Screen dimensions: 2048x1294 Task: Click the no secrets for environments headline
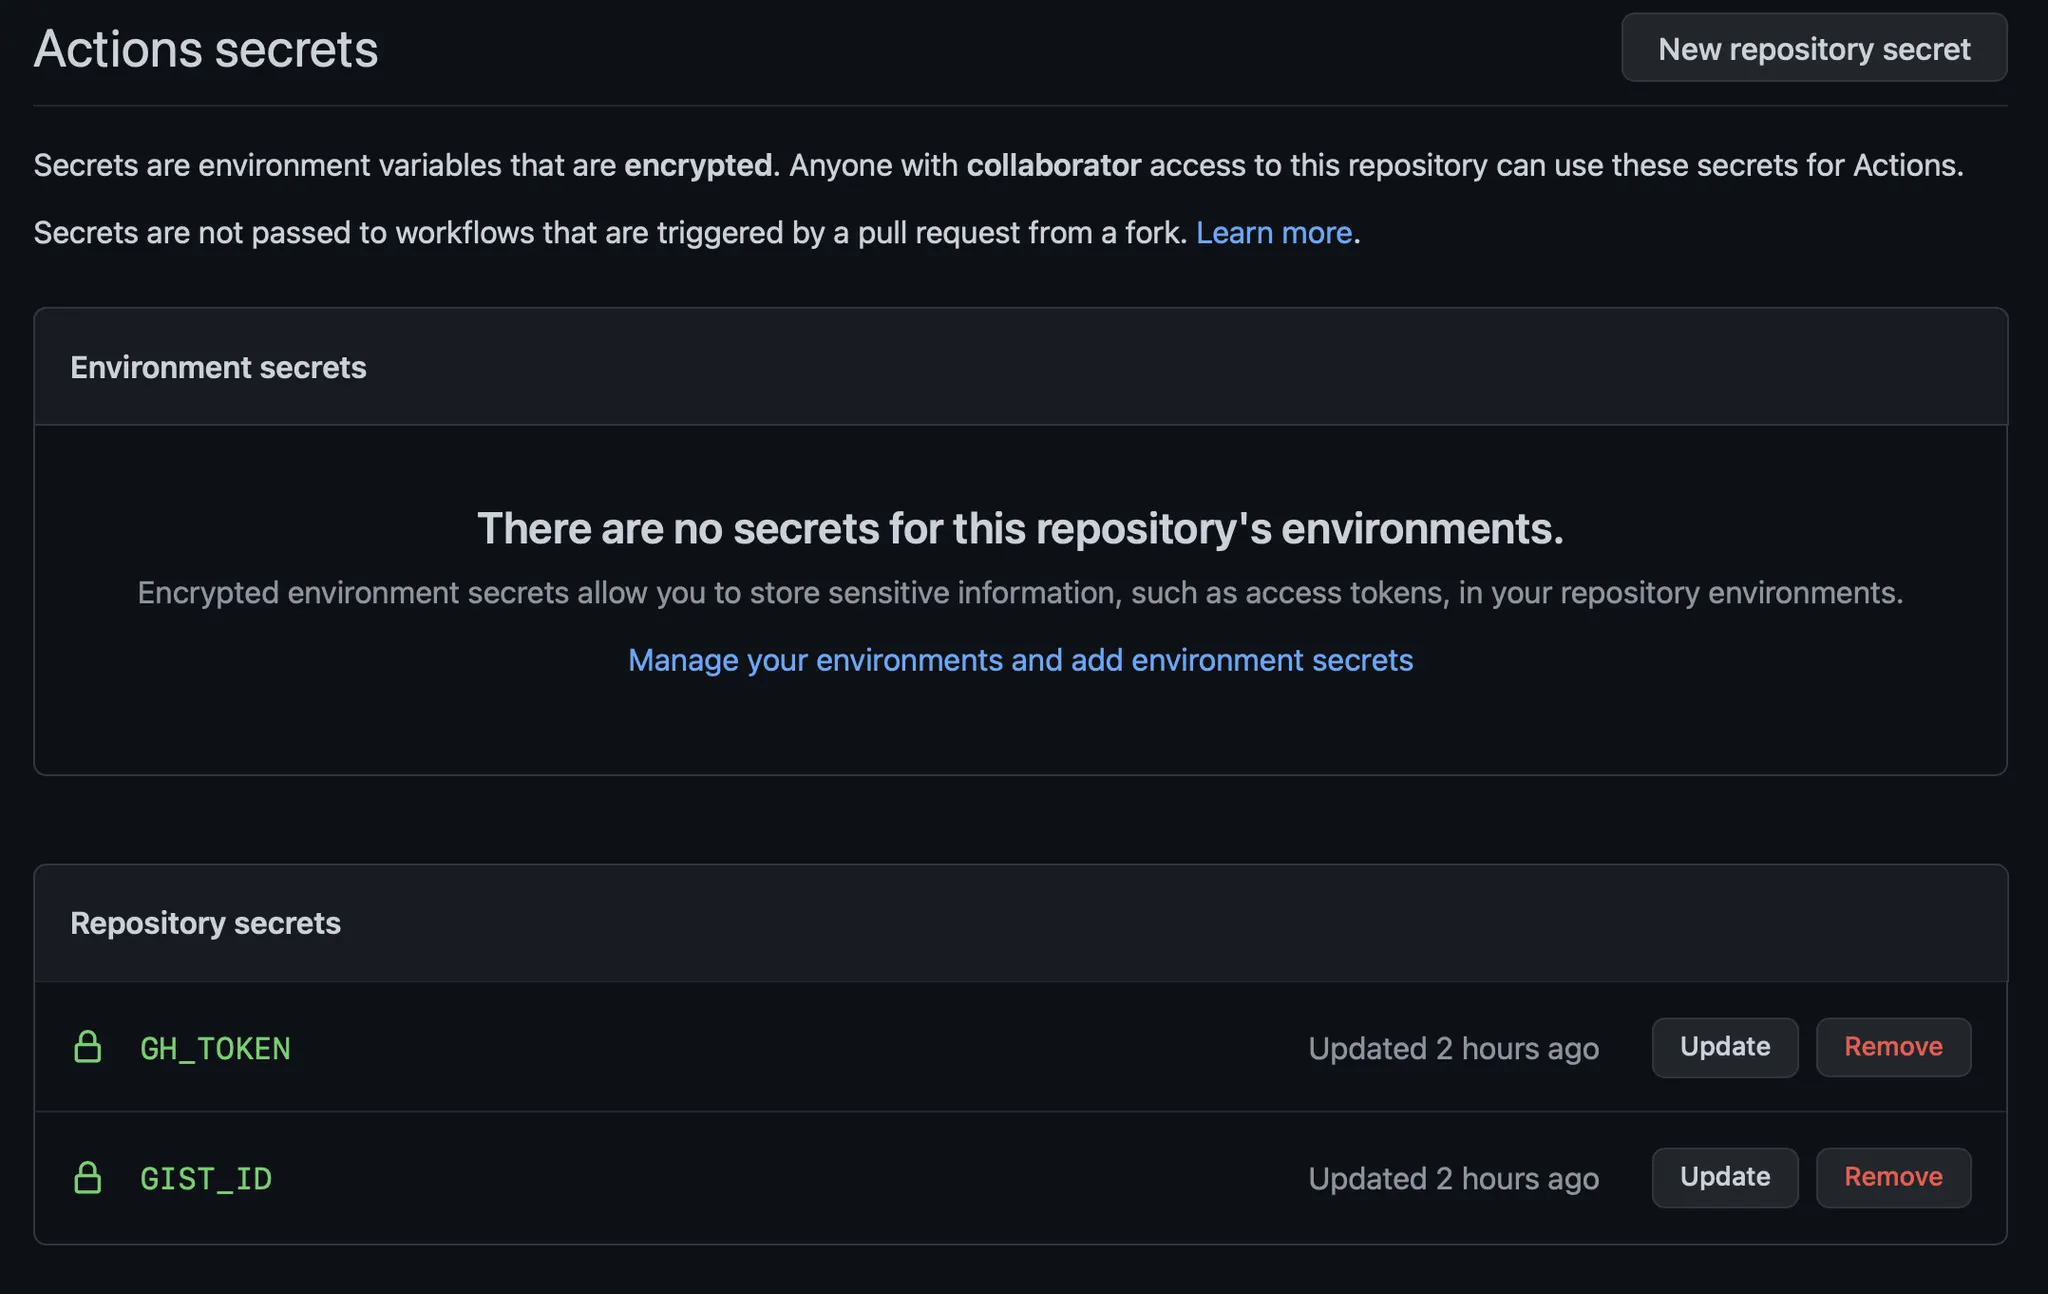1020,528
